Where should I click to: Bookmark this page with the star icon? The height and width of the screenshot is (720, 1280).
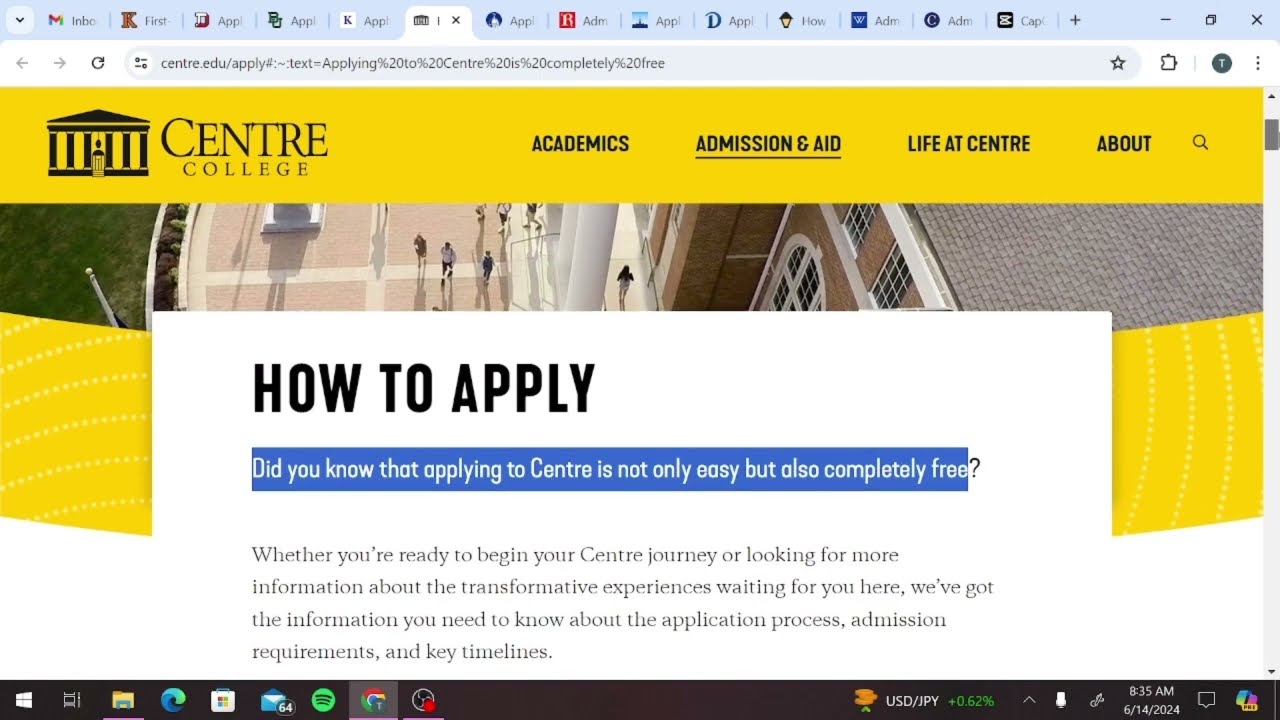click(1118, 63)
